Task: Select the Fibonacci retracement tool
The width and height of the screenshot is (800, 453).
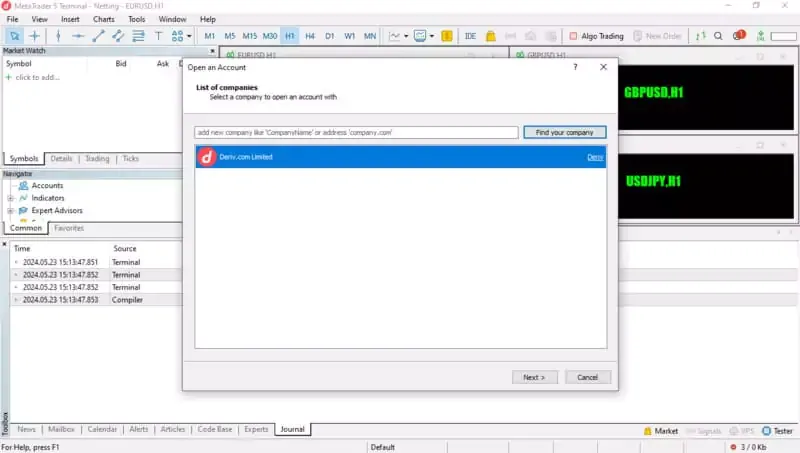Action: click(x=138, y=36)
